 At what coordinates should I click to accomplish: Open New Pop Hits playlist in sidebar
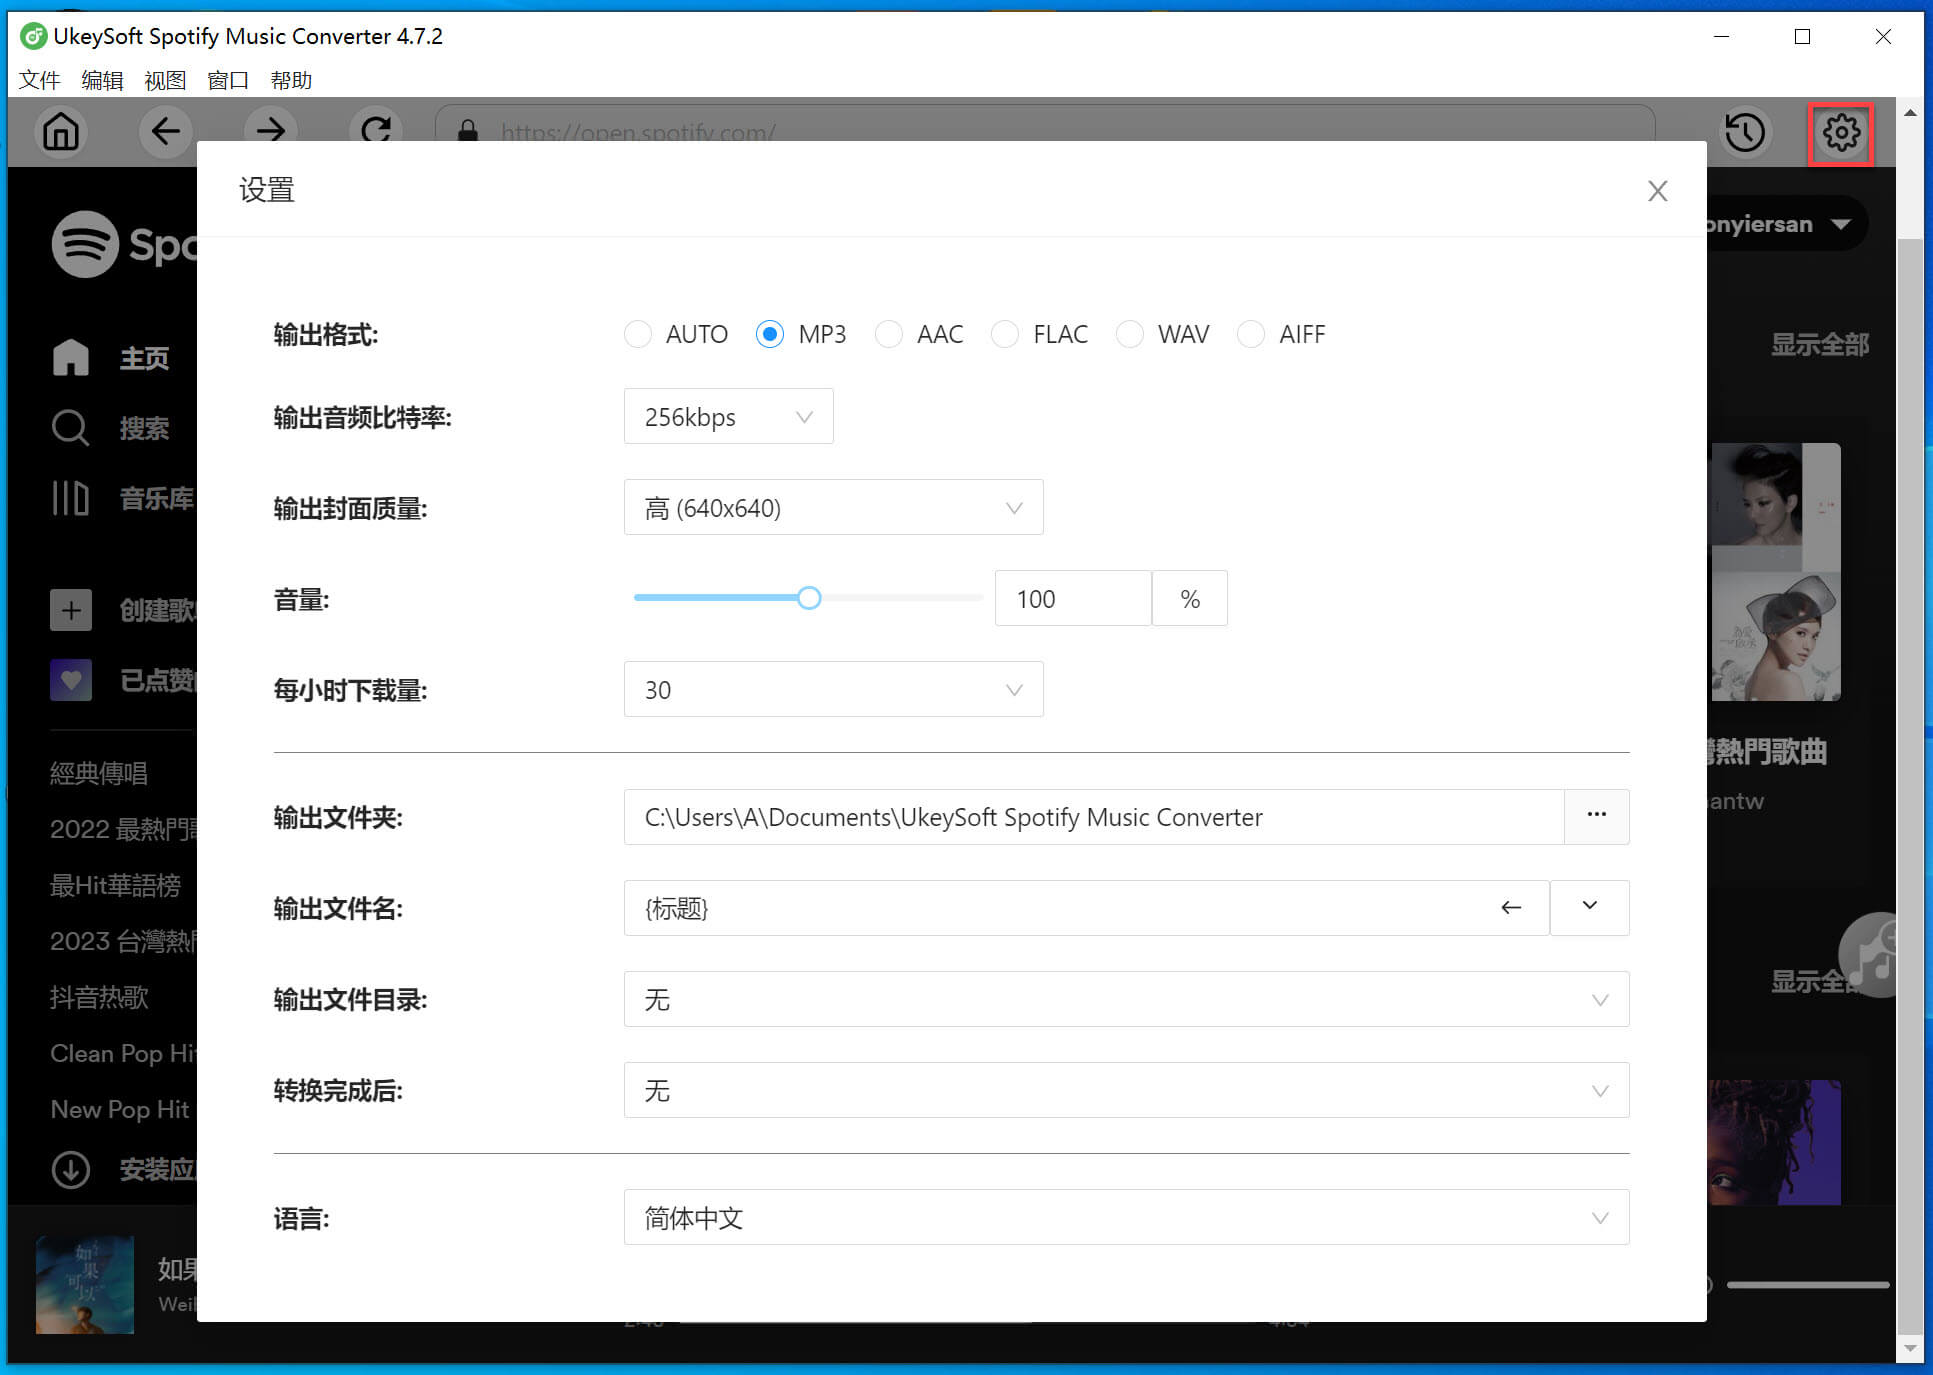(x=120, y=1109)
